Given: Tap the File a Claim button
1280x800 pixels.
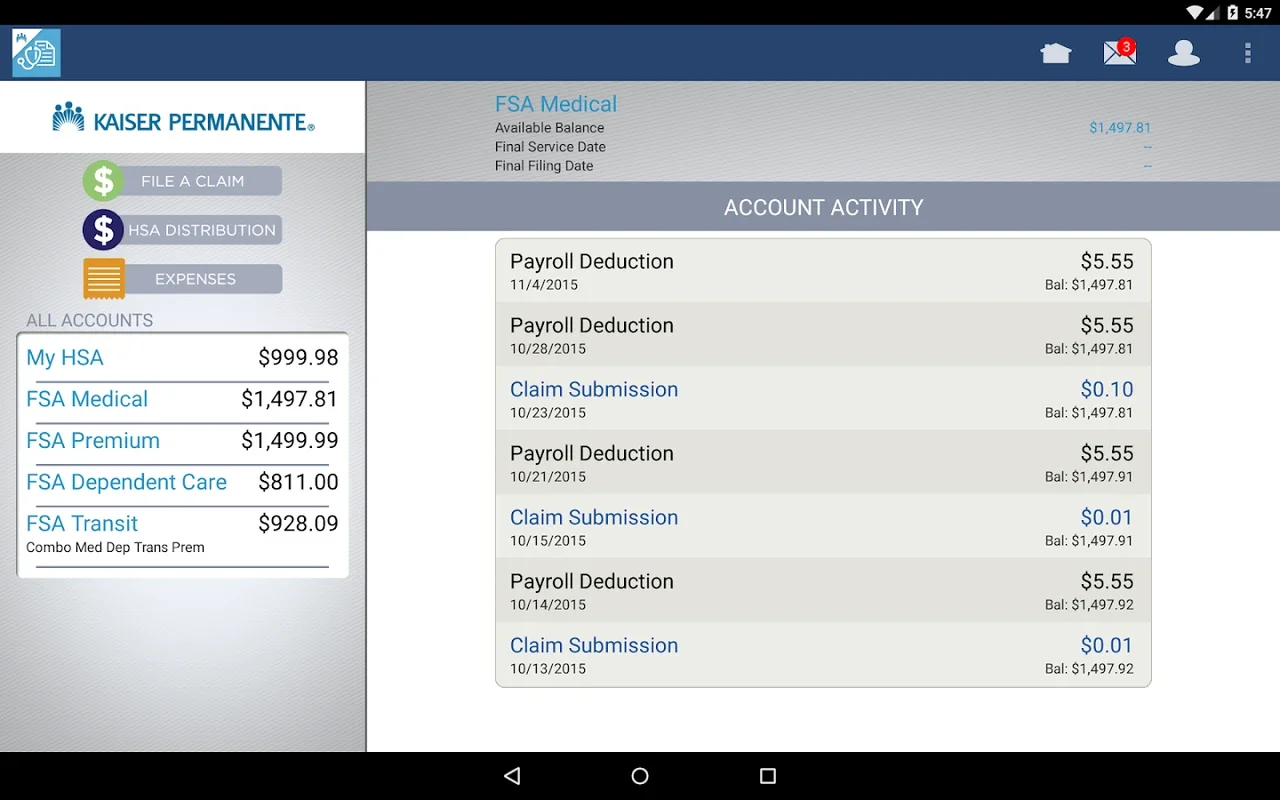Looking at the screenshot, I should pos(193,181).
